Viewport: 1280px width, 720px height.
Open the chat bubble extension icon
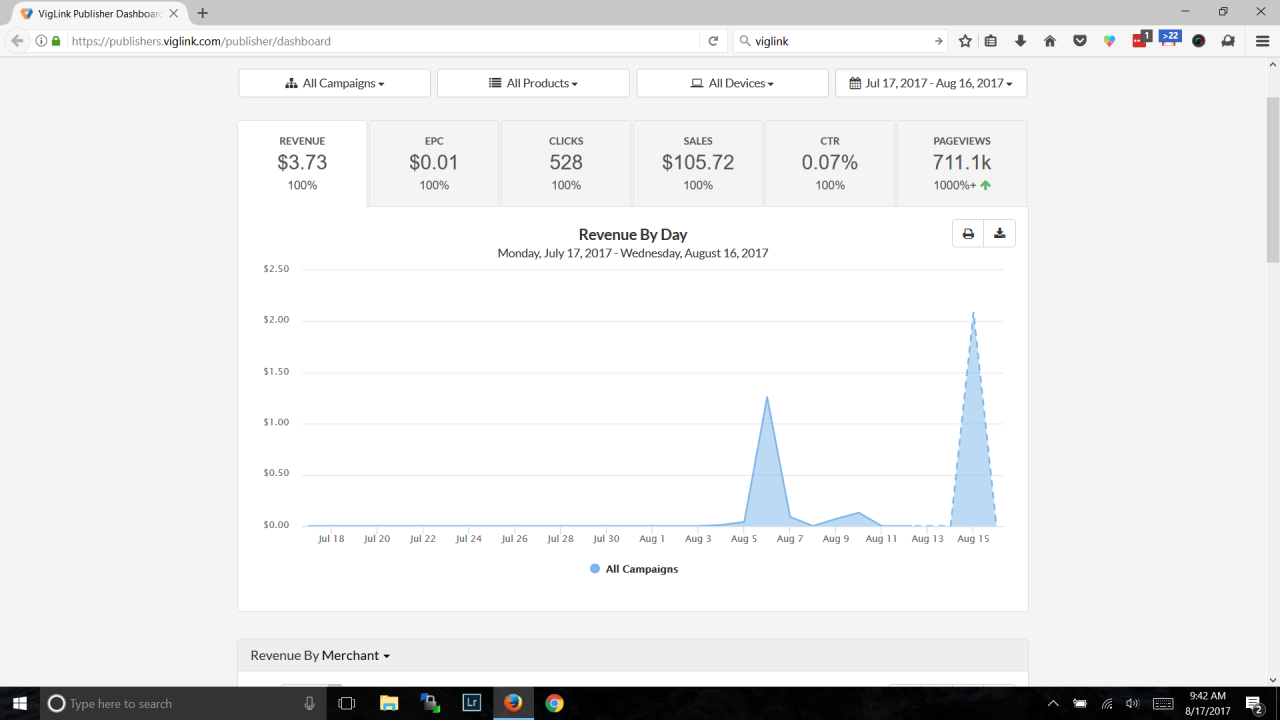point(1228,41)
